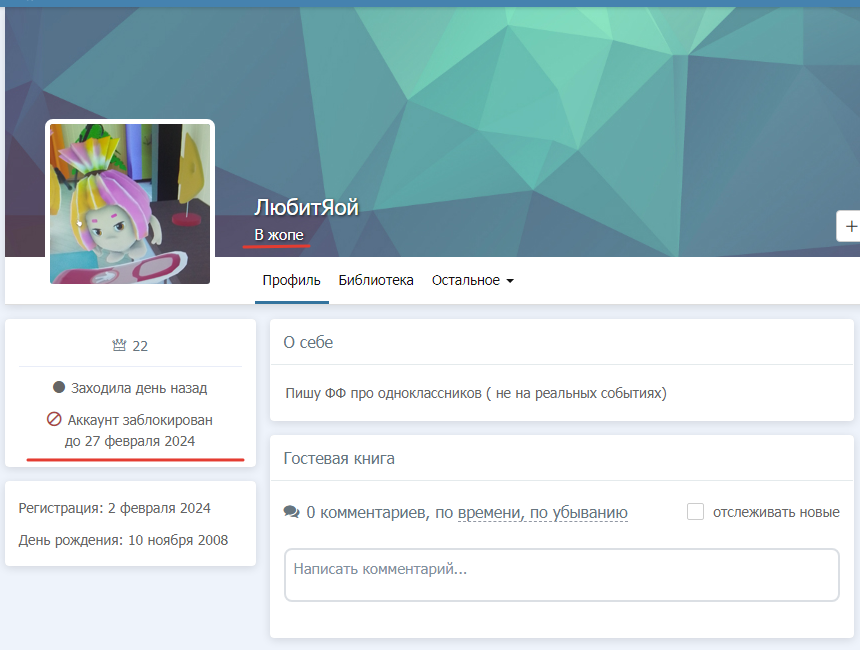860x650 pixels.
Task: Click the "День рождения" birthday line
Action: 123,540
